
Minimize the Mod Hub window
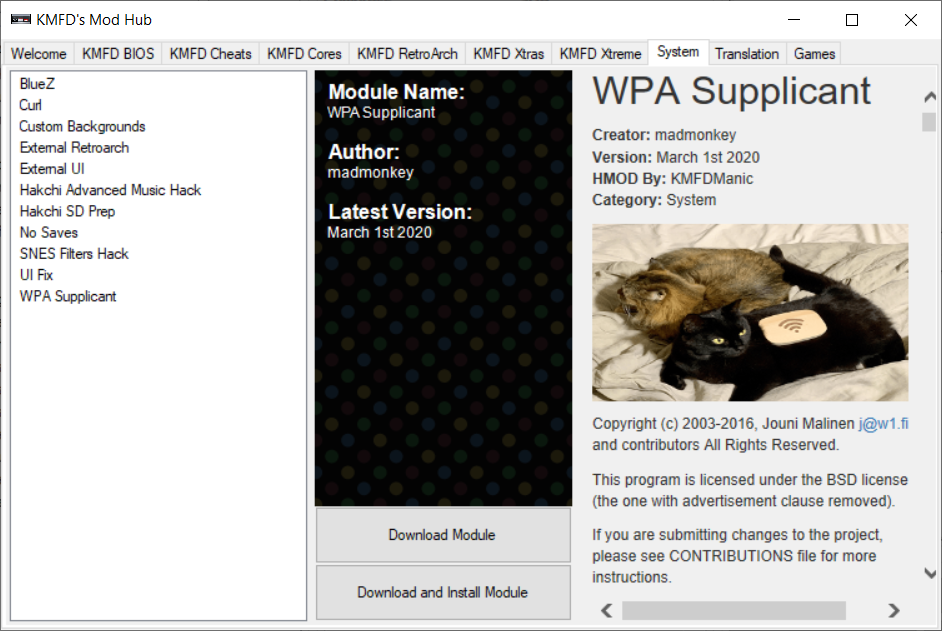coord(794,20)
